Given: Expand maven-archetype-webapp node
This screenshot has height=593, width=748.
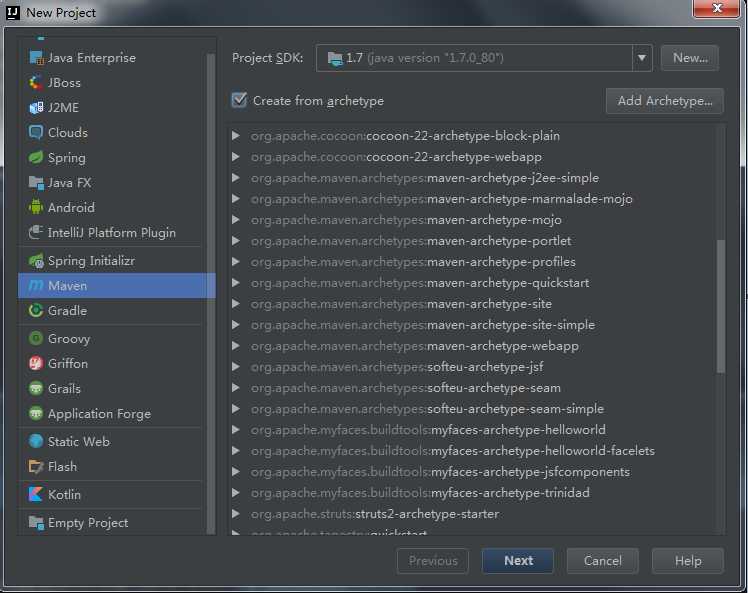Looking at the screenshot, I should 236,345.
